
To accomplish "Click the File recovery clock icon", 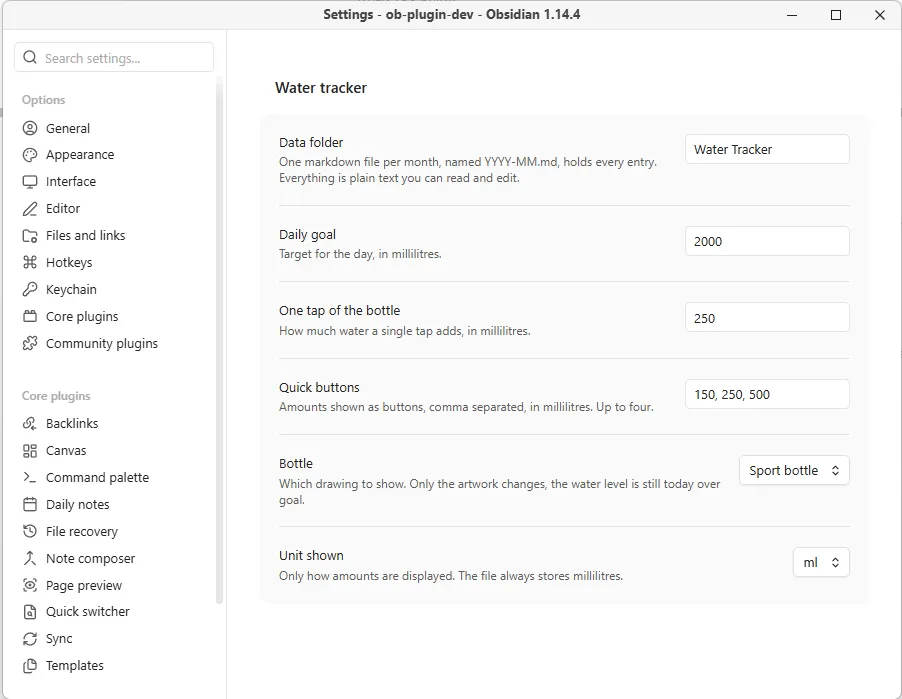I will click(30, 531).
